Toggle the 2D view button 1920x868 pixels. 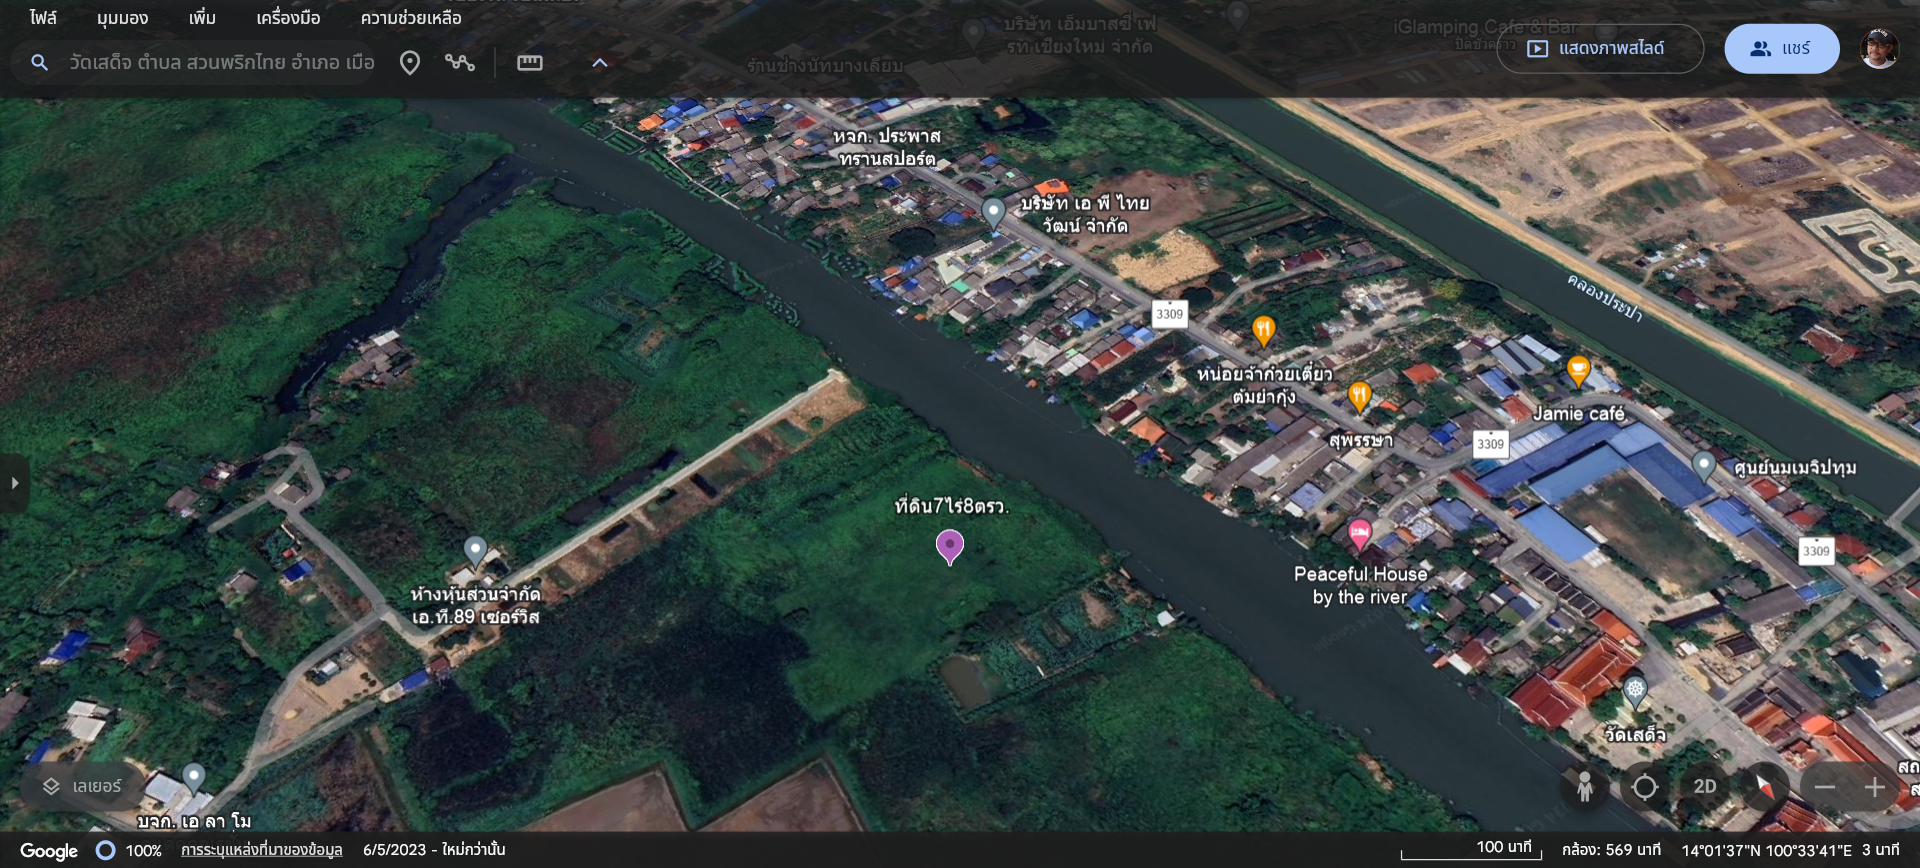(x=1705, y=787)
